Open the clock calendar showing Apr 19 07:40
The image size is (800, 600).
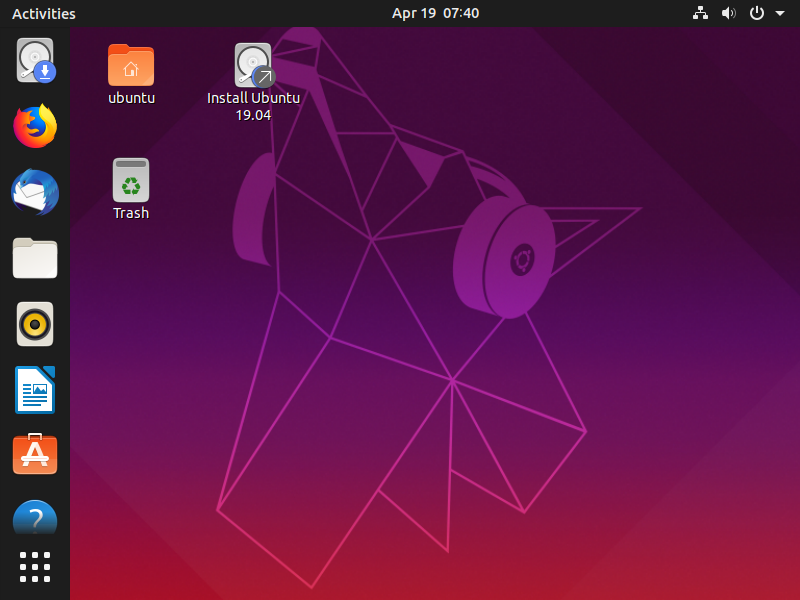tap(435, 14)
